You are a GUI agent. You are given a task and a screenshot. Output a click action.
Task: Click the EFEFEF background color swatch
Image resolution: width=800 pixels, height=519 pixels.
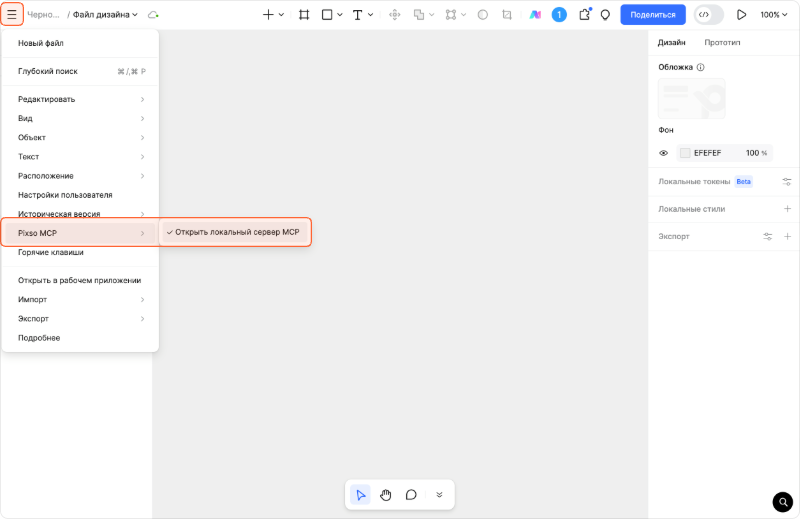[685, 153]
